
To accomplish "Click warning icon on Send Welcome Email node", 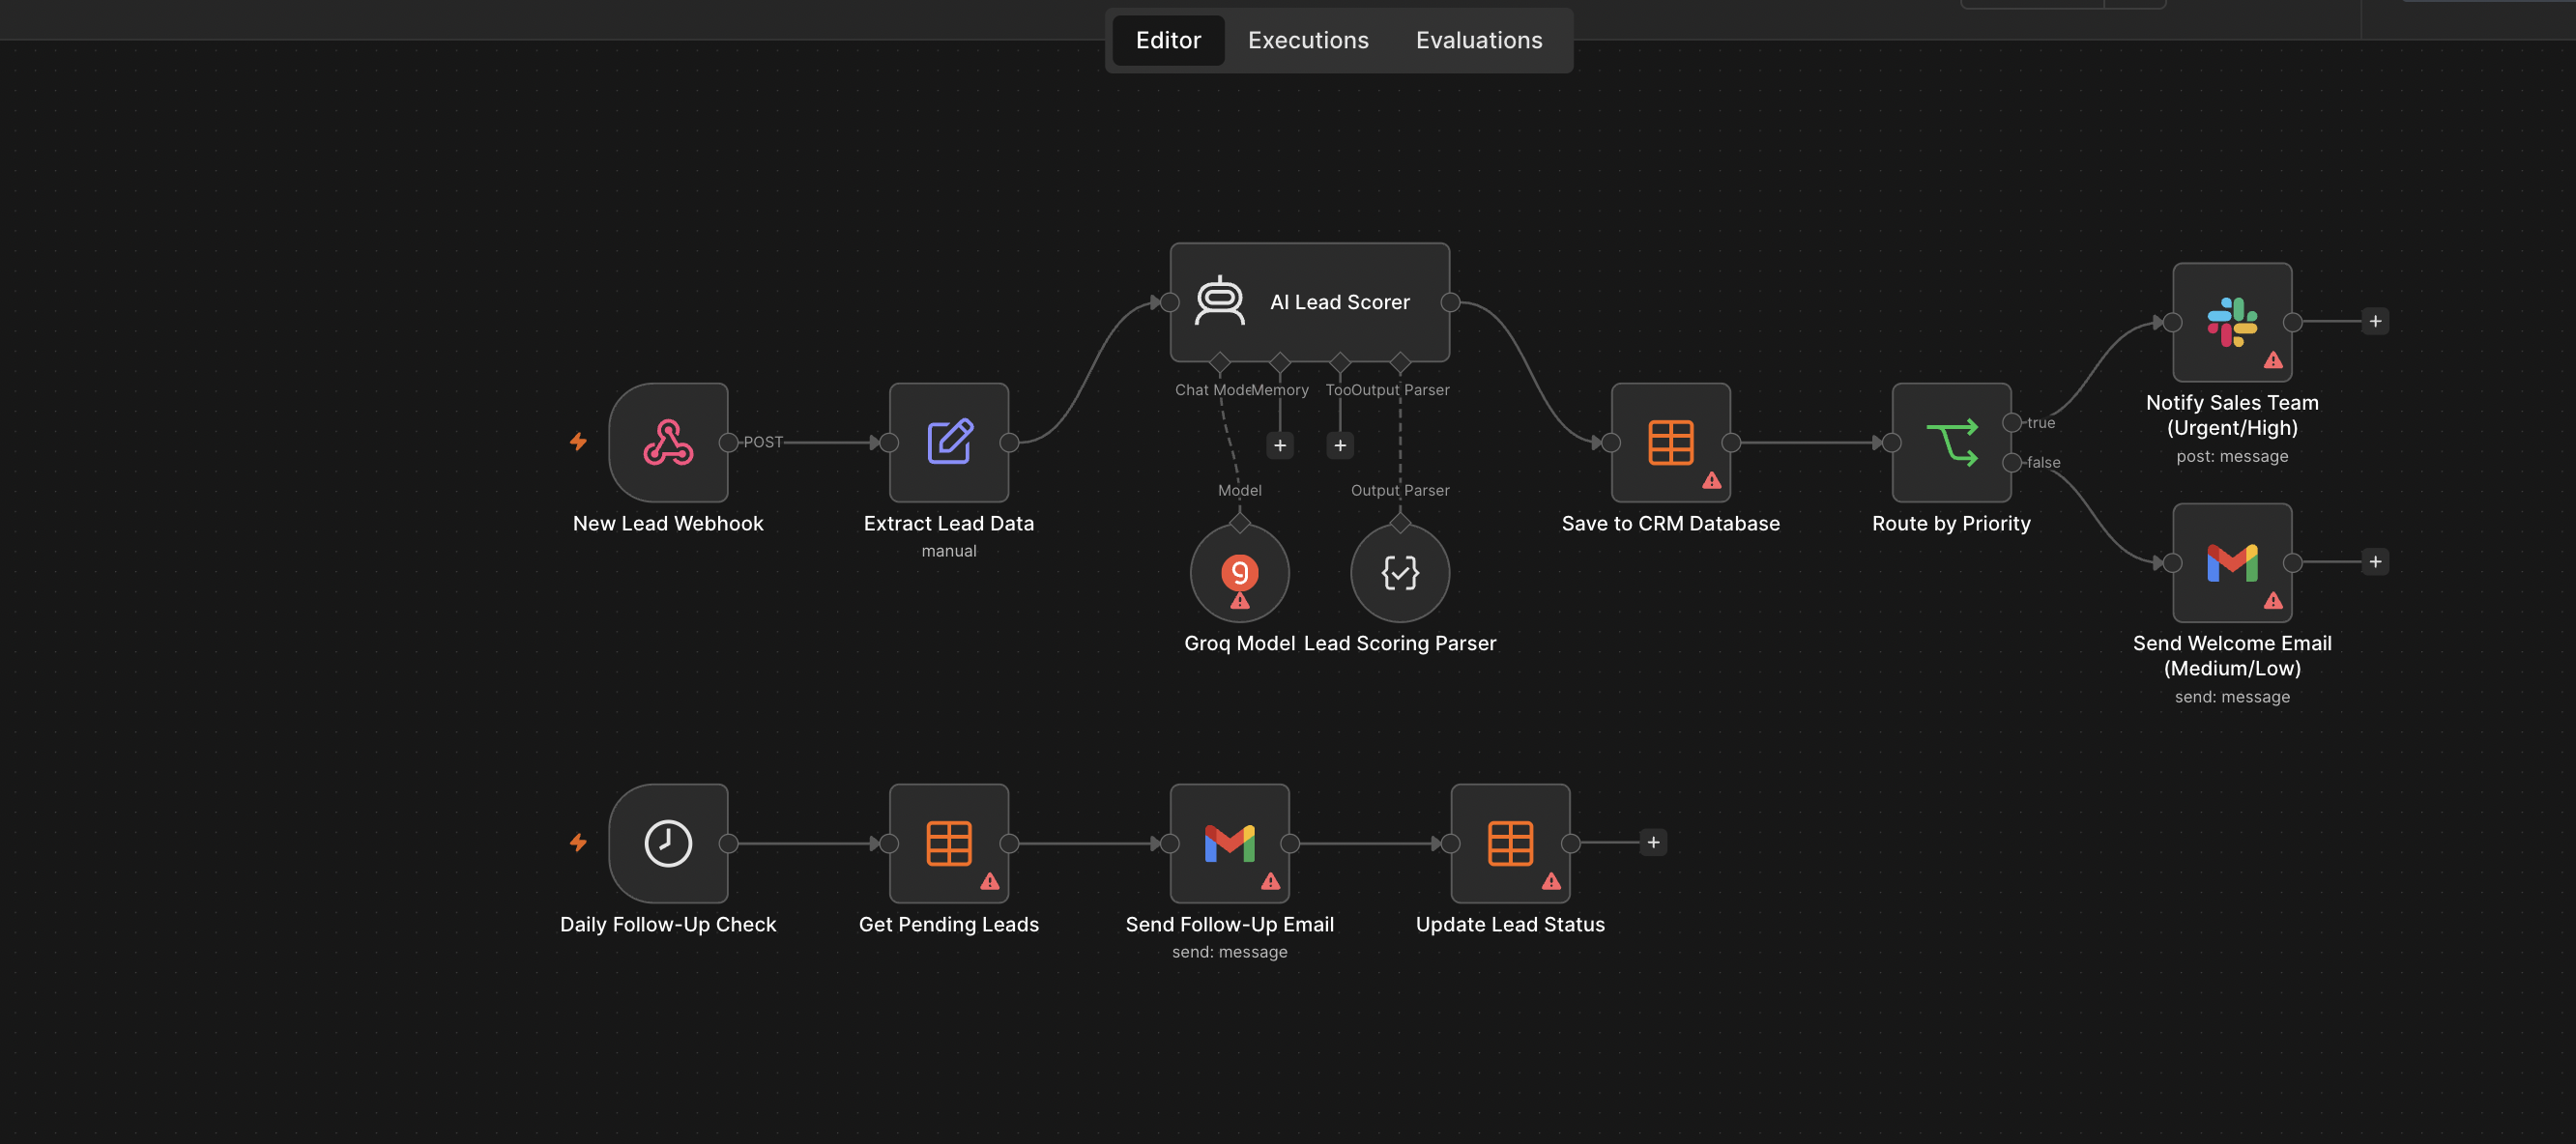I will pyautogui.click(x=2274, y=600).
